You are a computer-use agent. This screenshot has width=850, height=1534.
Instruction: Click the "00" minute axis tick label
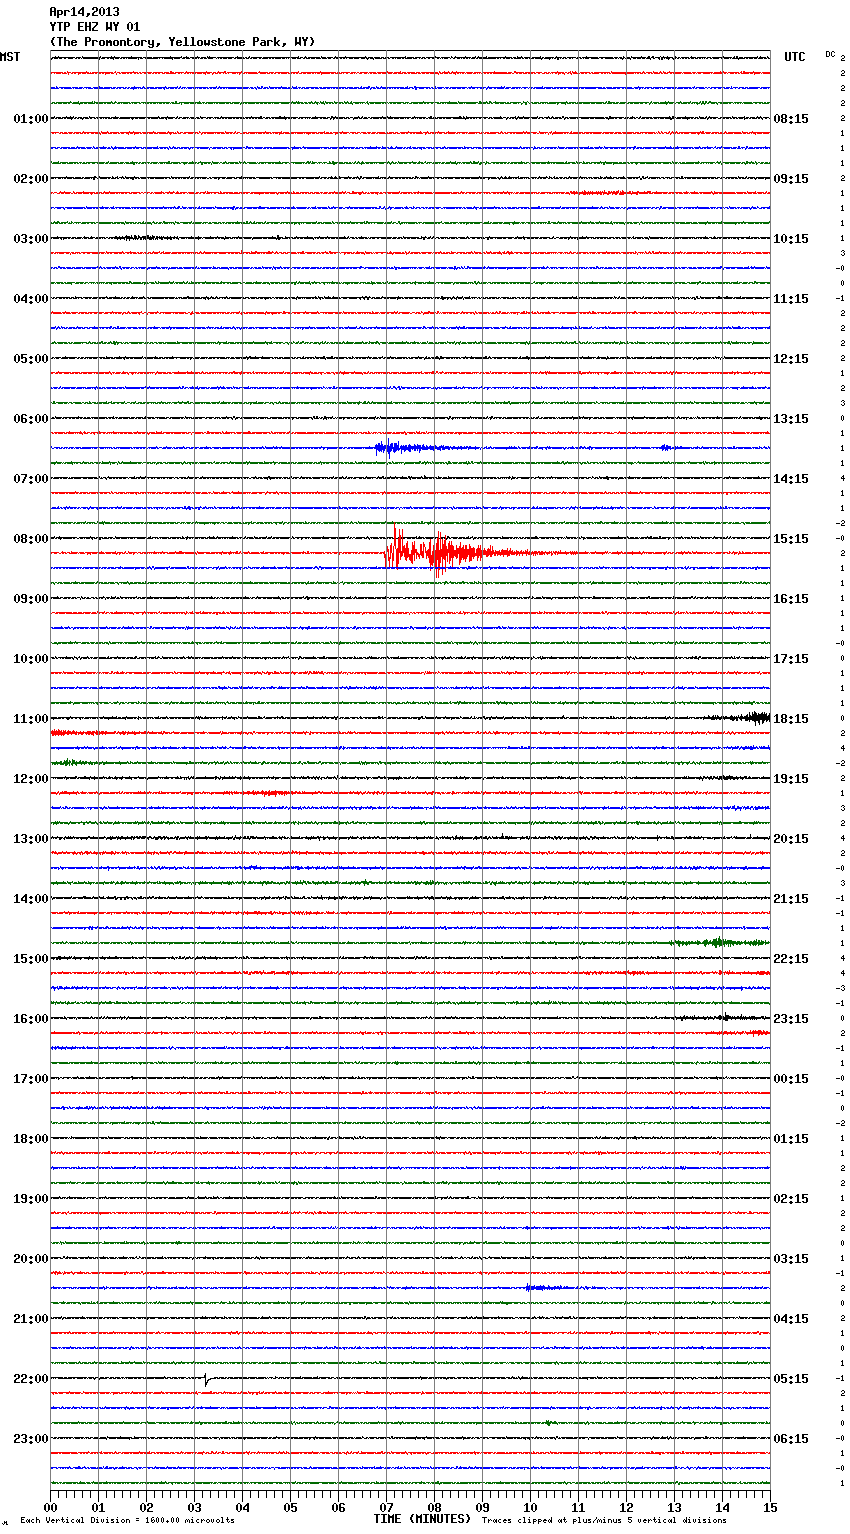click(x=51, y=1508)
